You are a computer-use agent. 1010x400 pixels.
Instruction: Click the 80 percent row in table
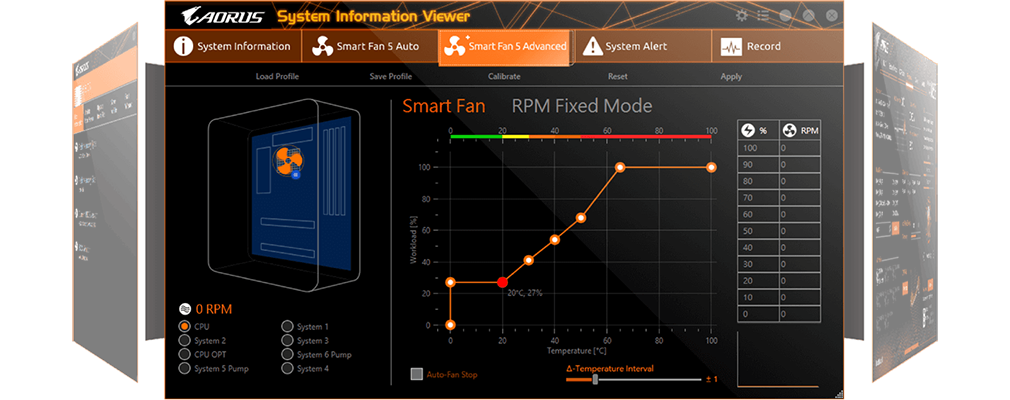tap(779, 182)
